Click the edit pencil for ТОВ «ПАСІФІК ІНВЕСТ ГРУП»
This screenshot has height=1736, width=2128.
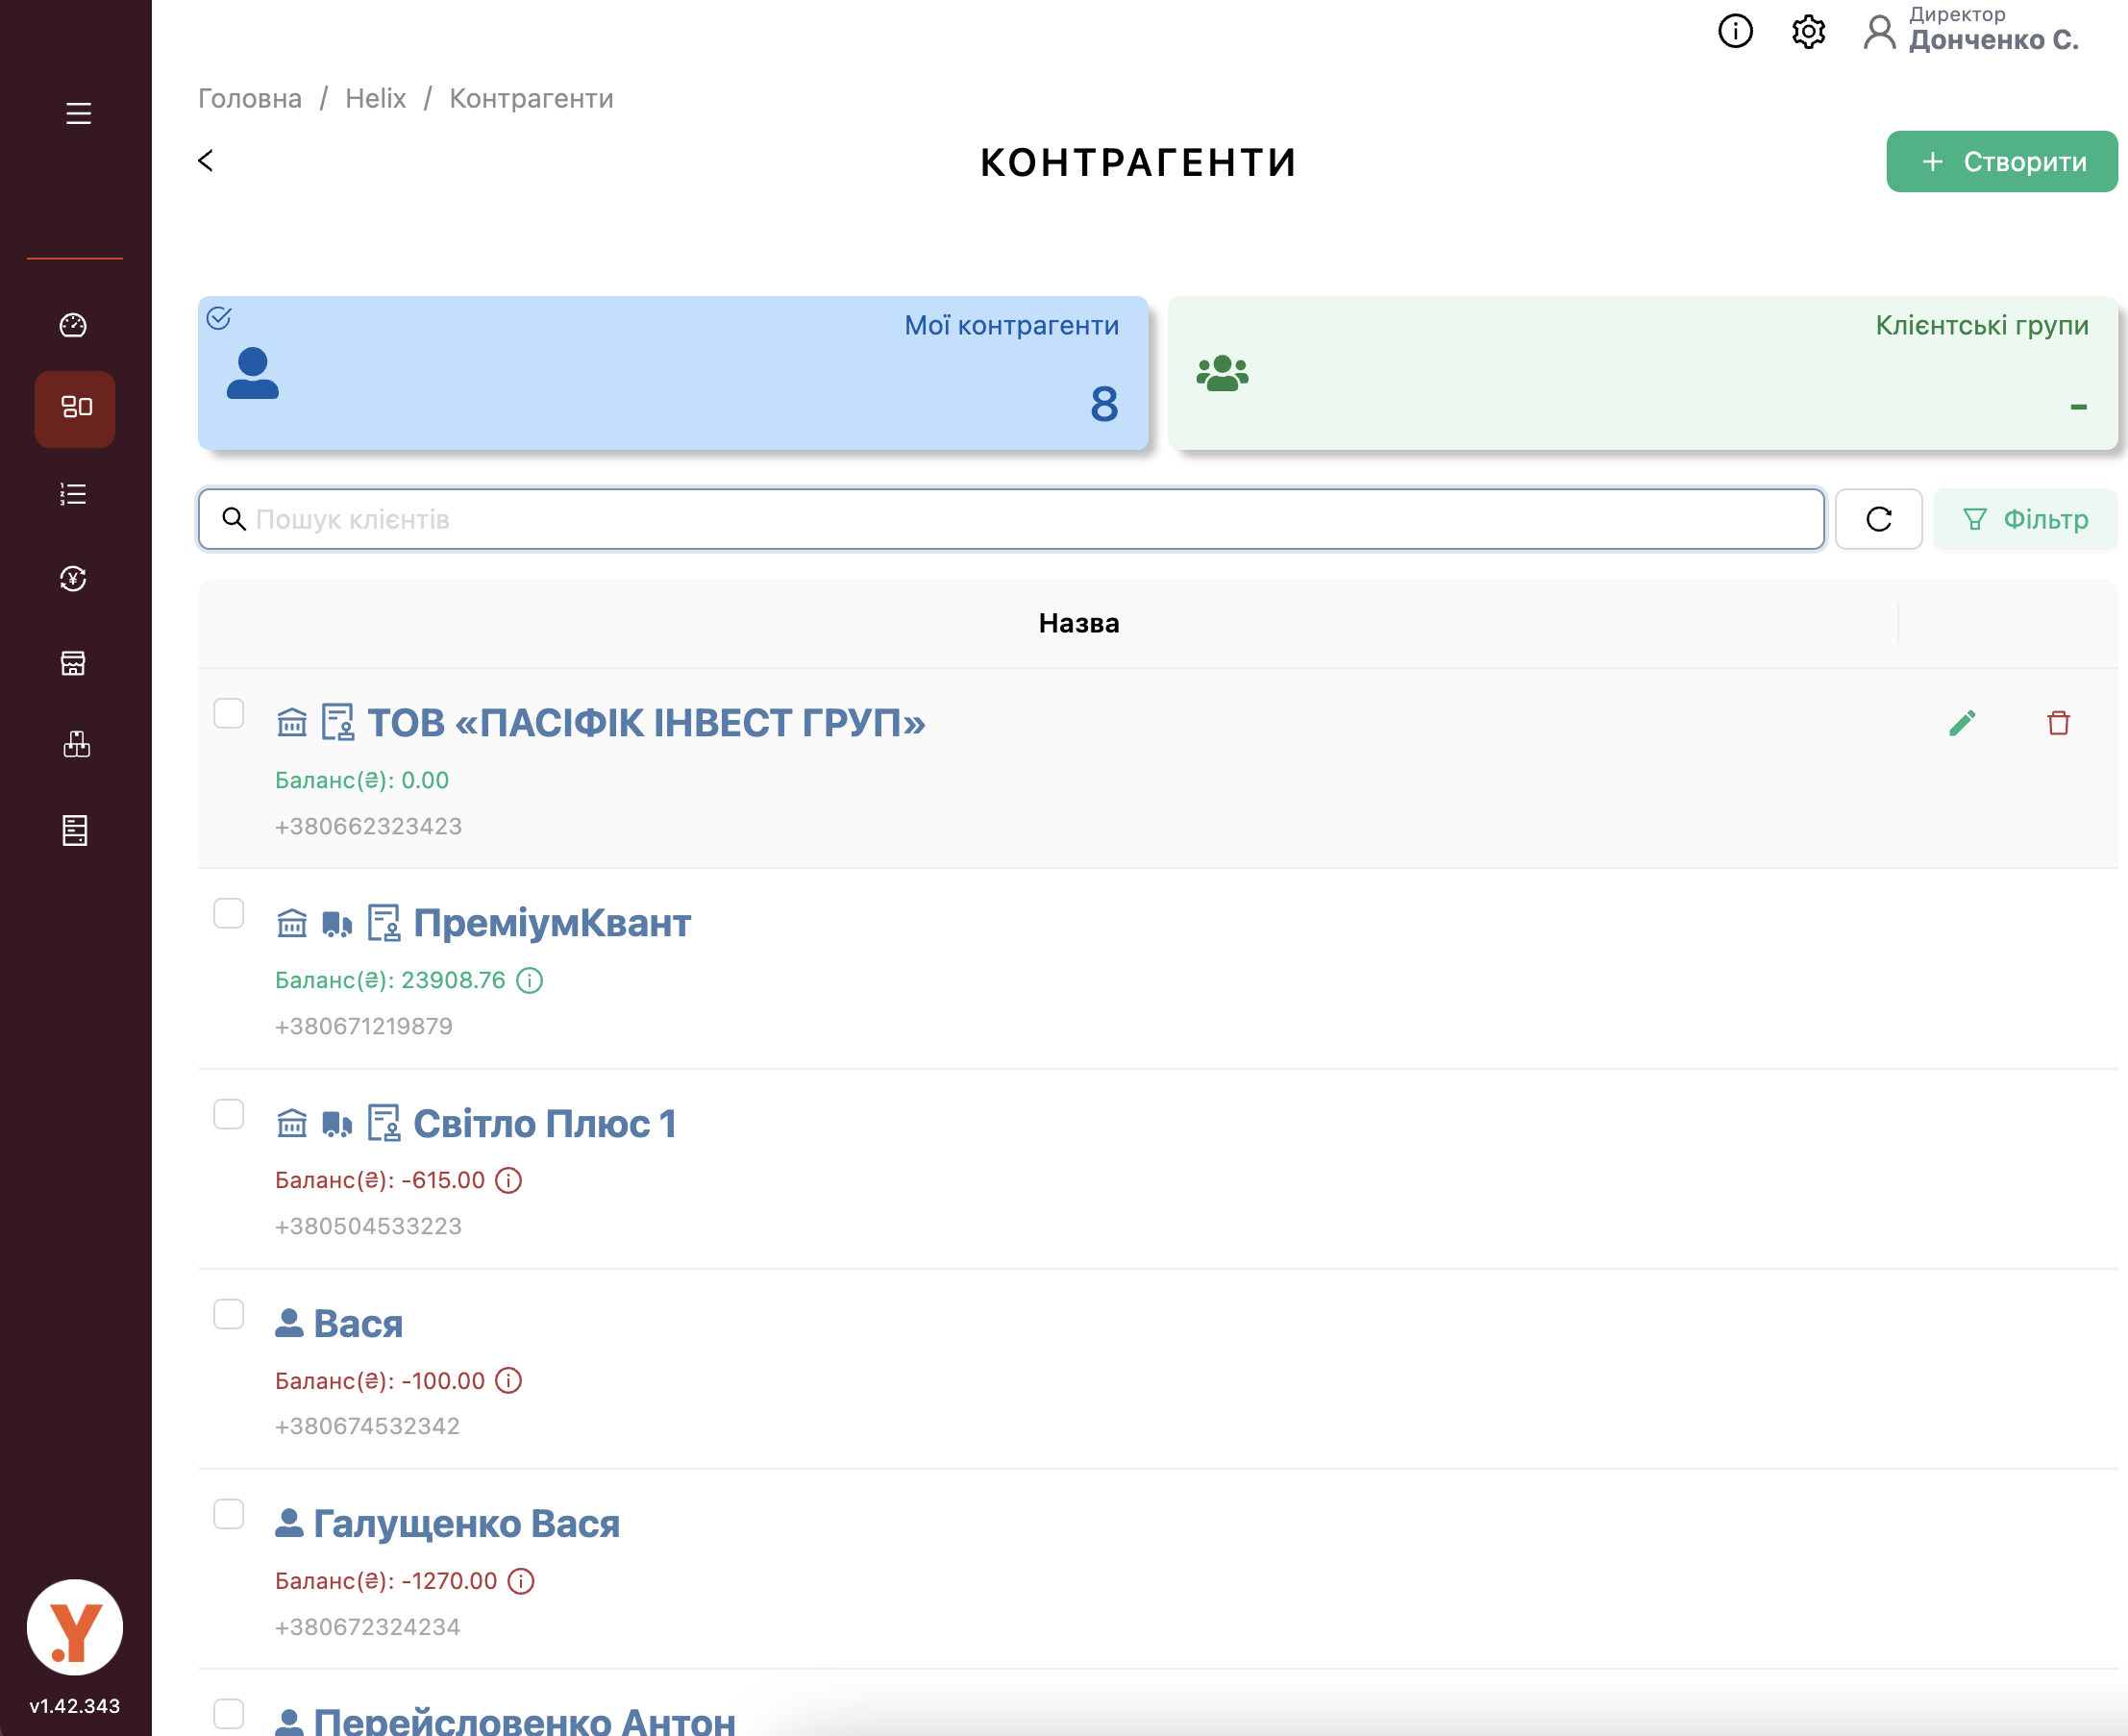(1962, 723)
